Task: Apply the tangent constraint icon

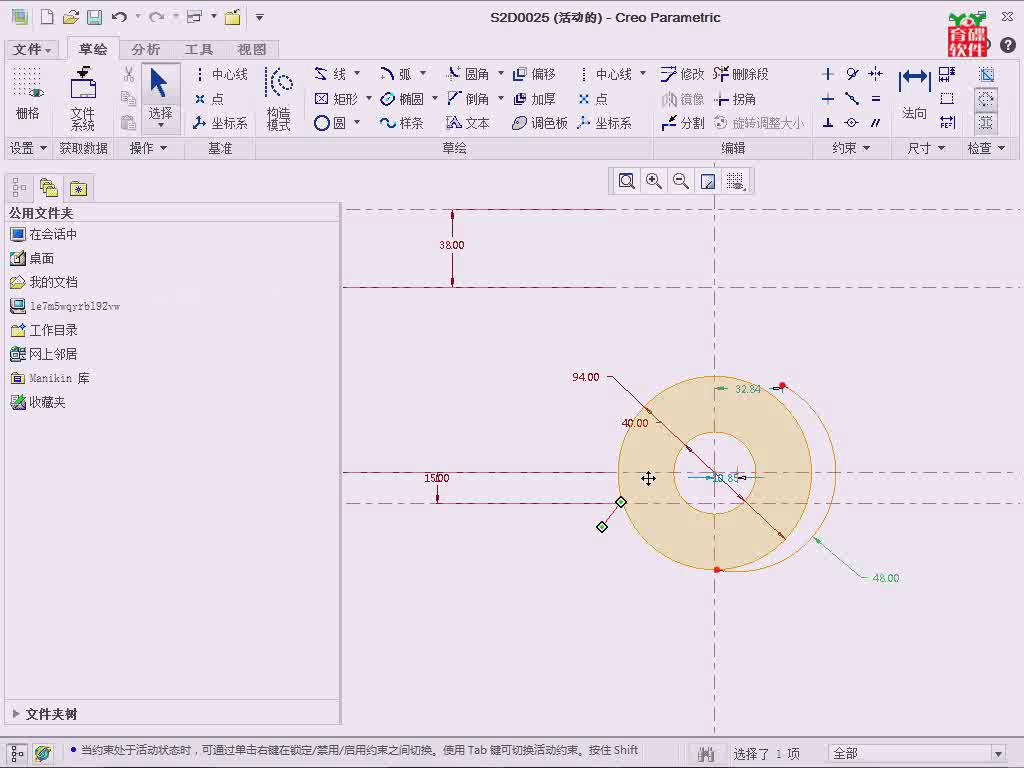Action: pos(852,74)
